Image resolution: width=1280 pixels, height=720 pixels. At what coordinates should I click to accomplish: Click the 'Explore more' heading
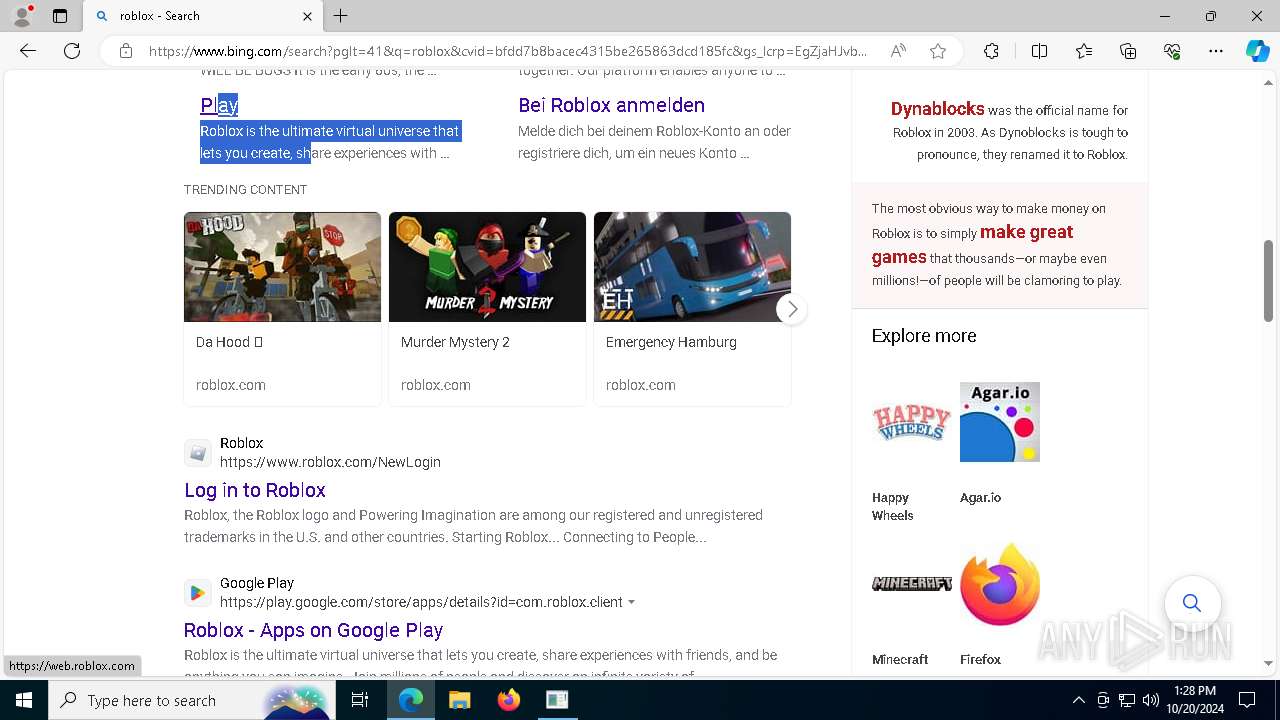click(x=924, y=336)
